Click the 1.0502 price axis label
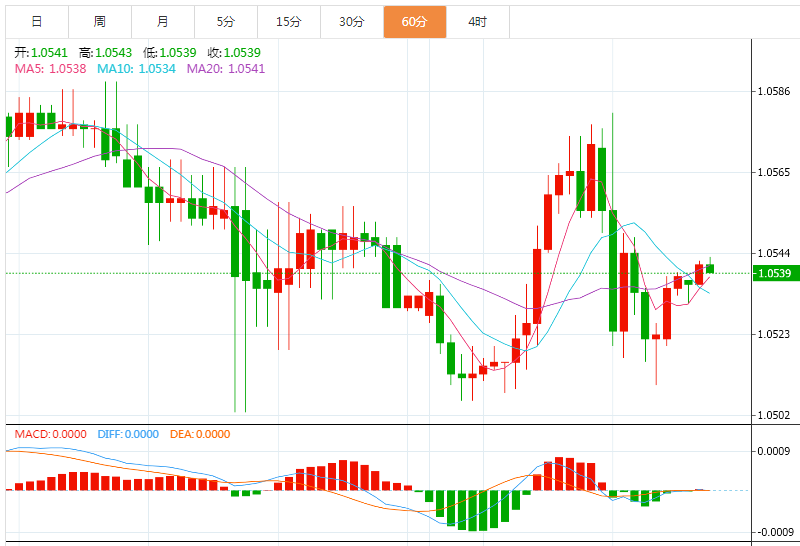The image size is (800, 546). pyautogui.click(x=773, y=415)
